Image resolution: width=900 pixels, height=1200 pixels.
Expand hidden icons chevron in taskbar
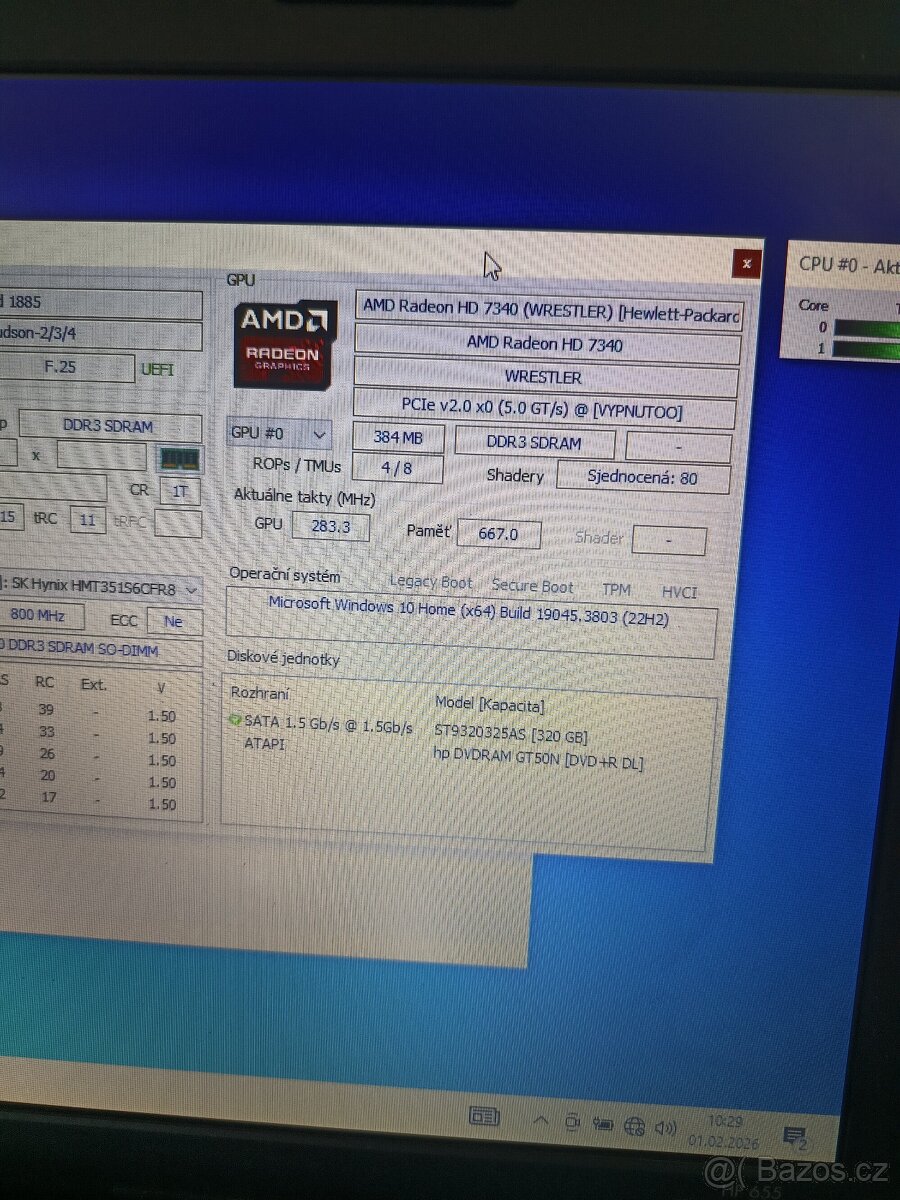tap(541, 1122)
